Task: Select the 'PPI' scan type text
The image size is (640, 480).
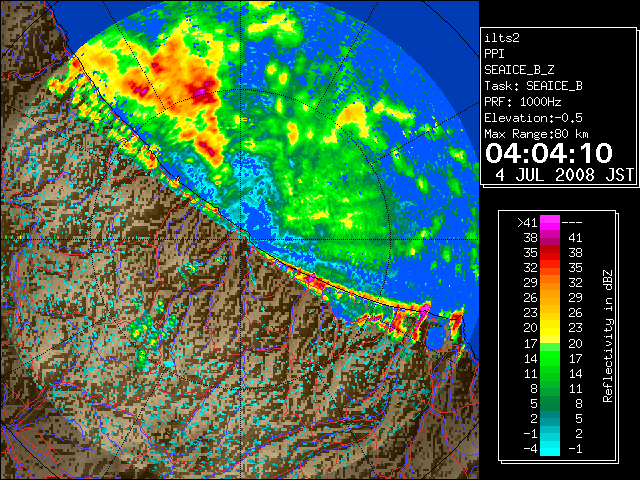Action: tap(494, 54)
